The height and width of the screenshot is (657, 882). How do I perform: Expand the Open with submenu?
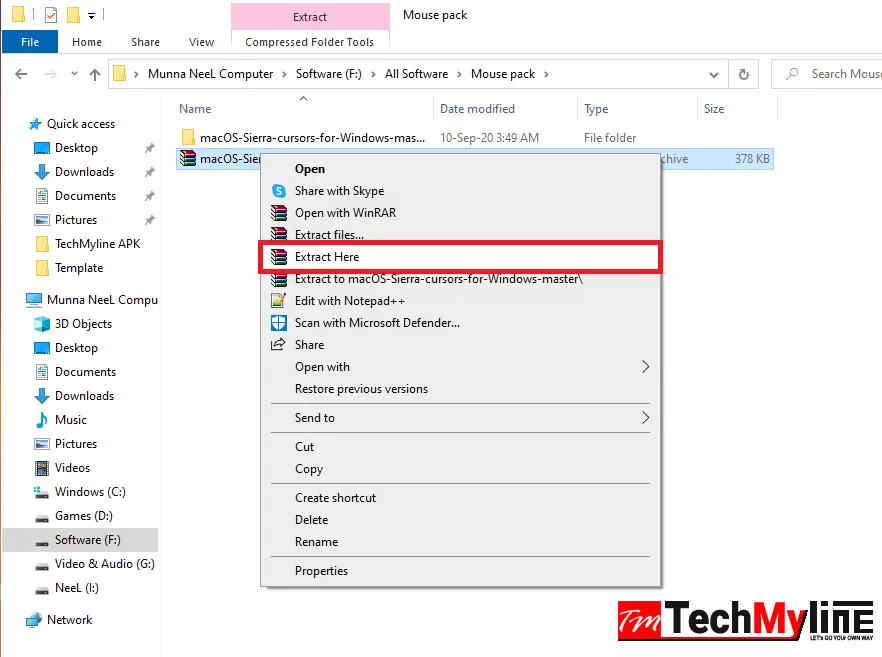click(x=323, y=366)
